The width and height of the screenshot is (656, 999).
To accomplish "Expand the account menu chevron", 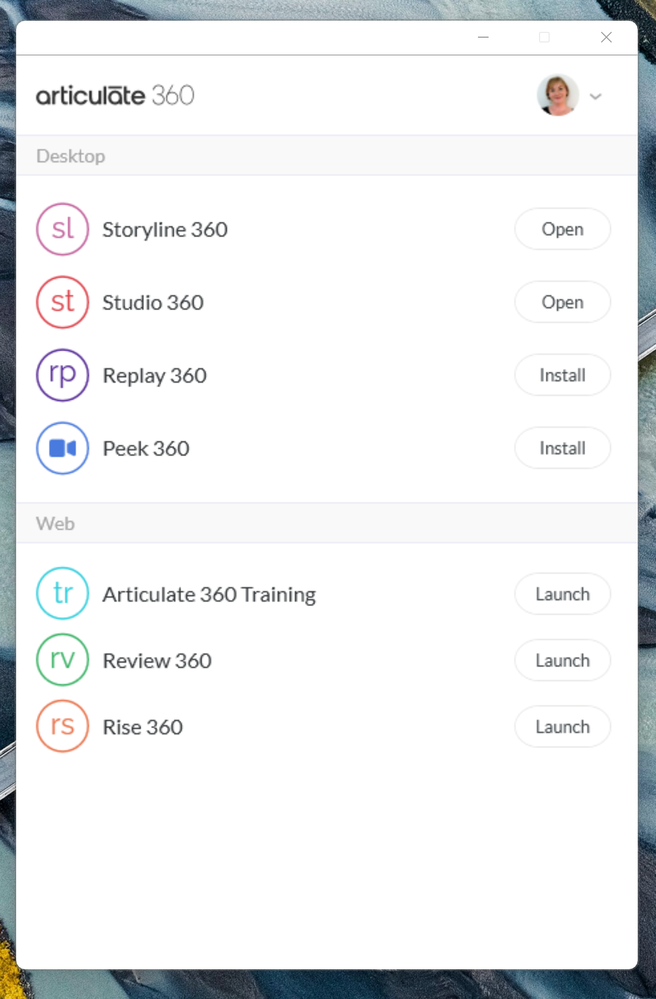I will coord(595,97).
